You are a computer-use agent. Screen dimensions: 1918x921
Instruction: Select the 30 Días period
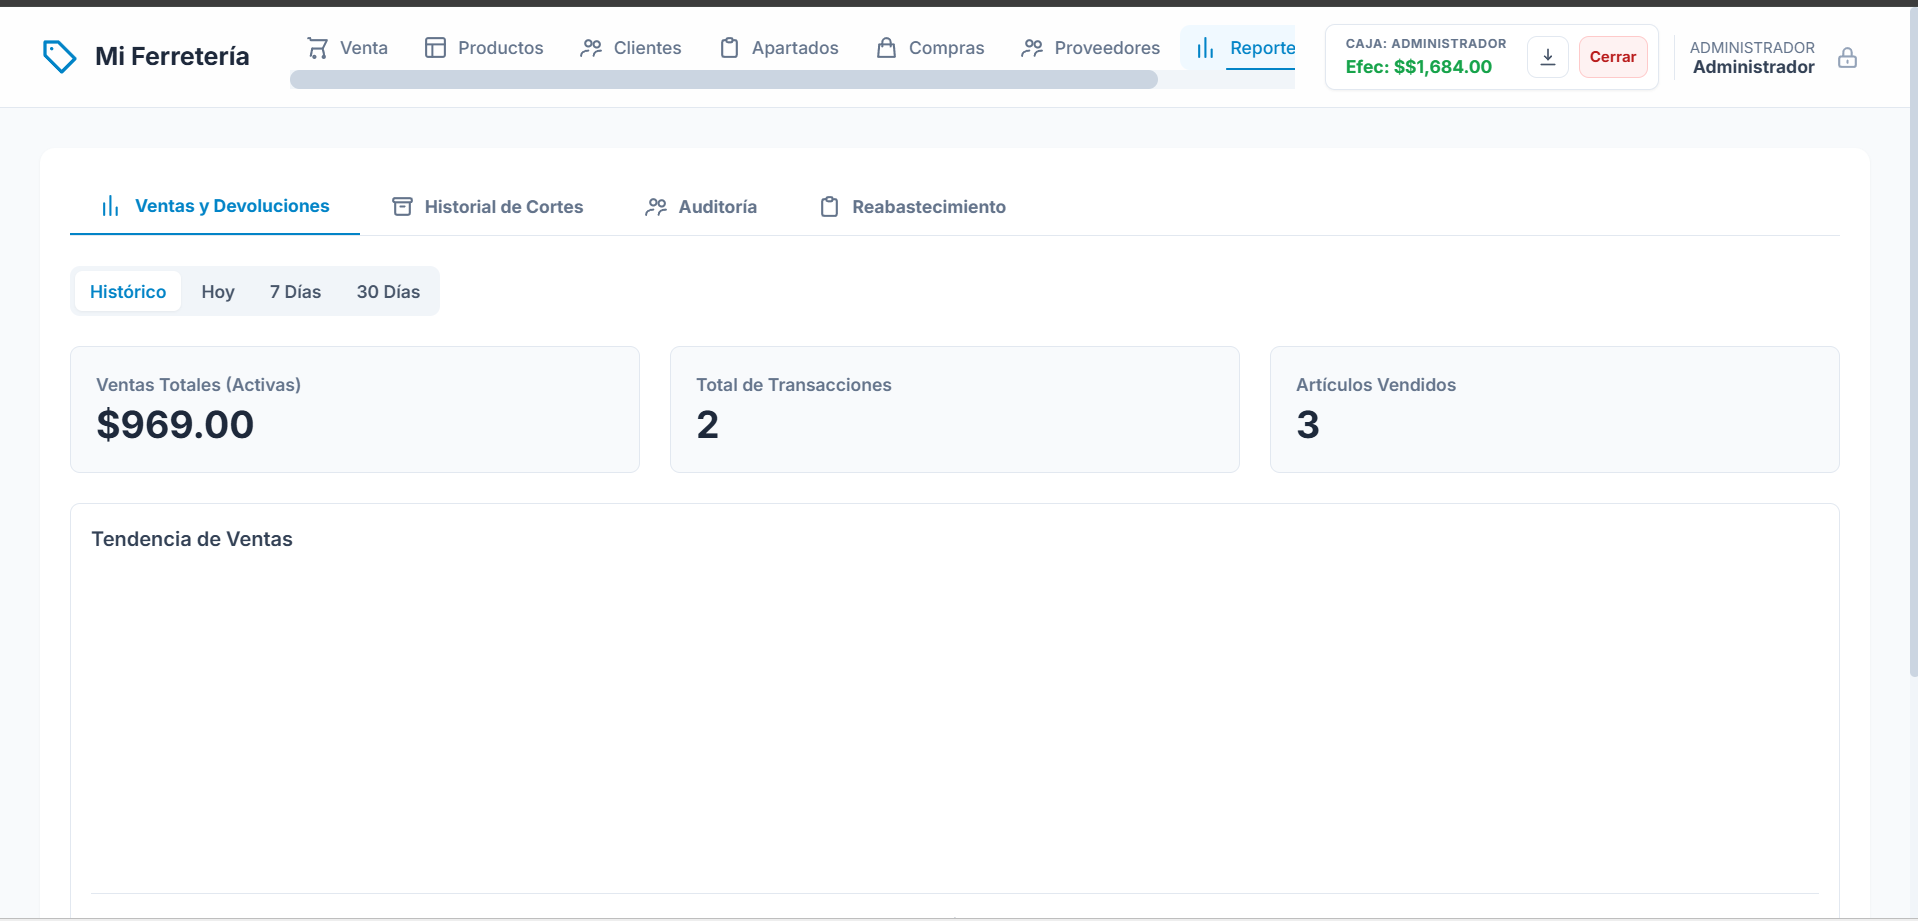pos(388,292)
